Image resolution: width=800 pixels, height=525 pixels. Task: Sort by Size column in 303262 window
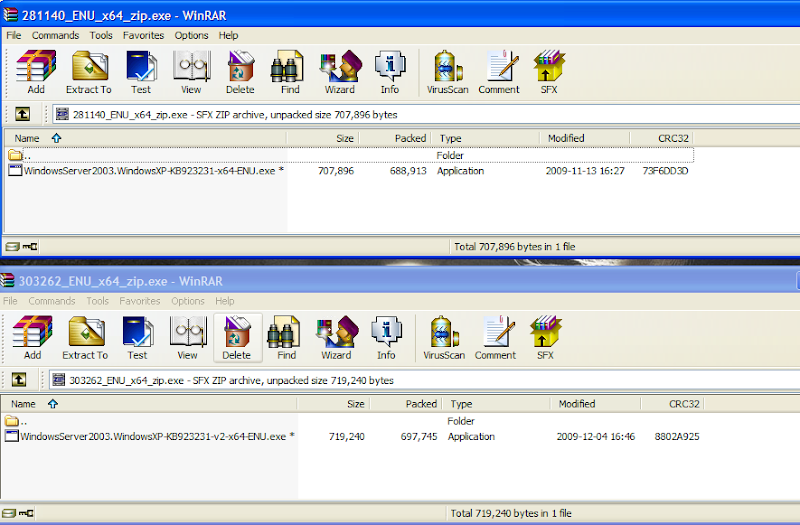[x=334, y=404]
